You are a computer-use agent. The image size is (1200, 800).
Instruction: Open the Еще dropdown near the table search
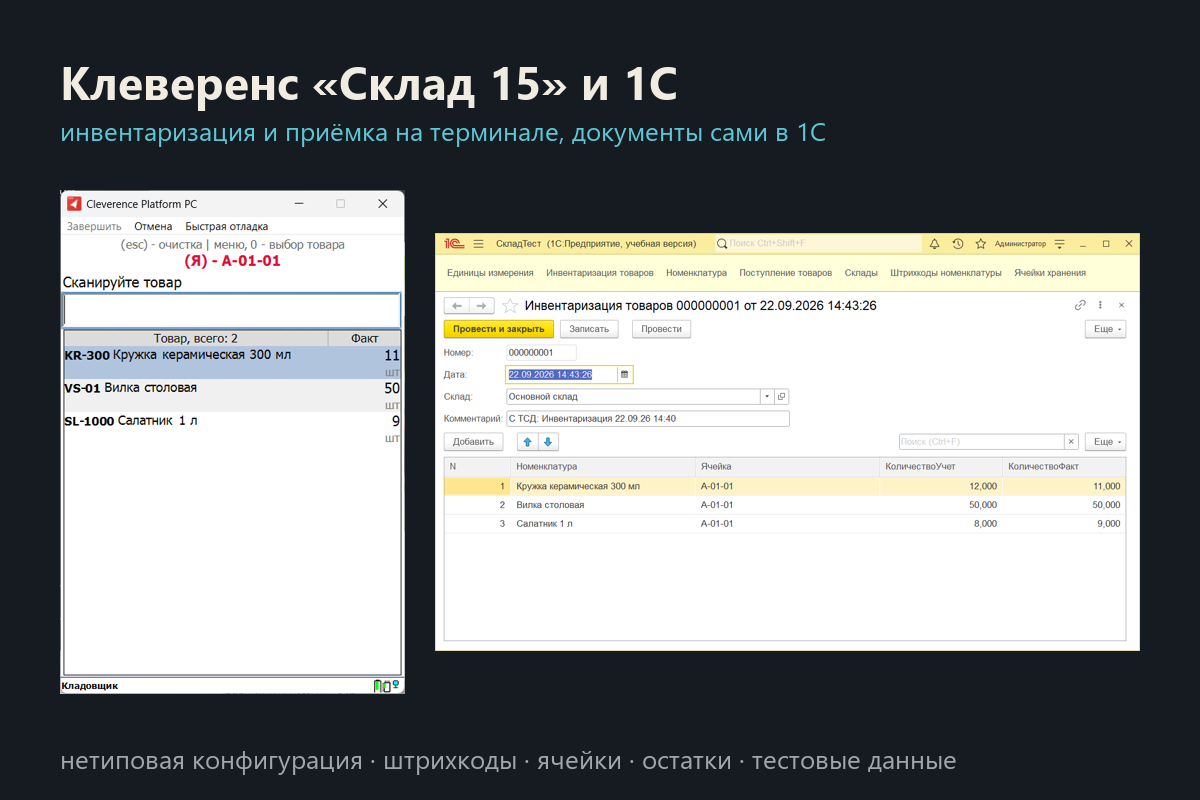tap(1105, 441)
